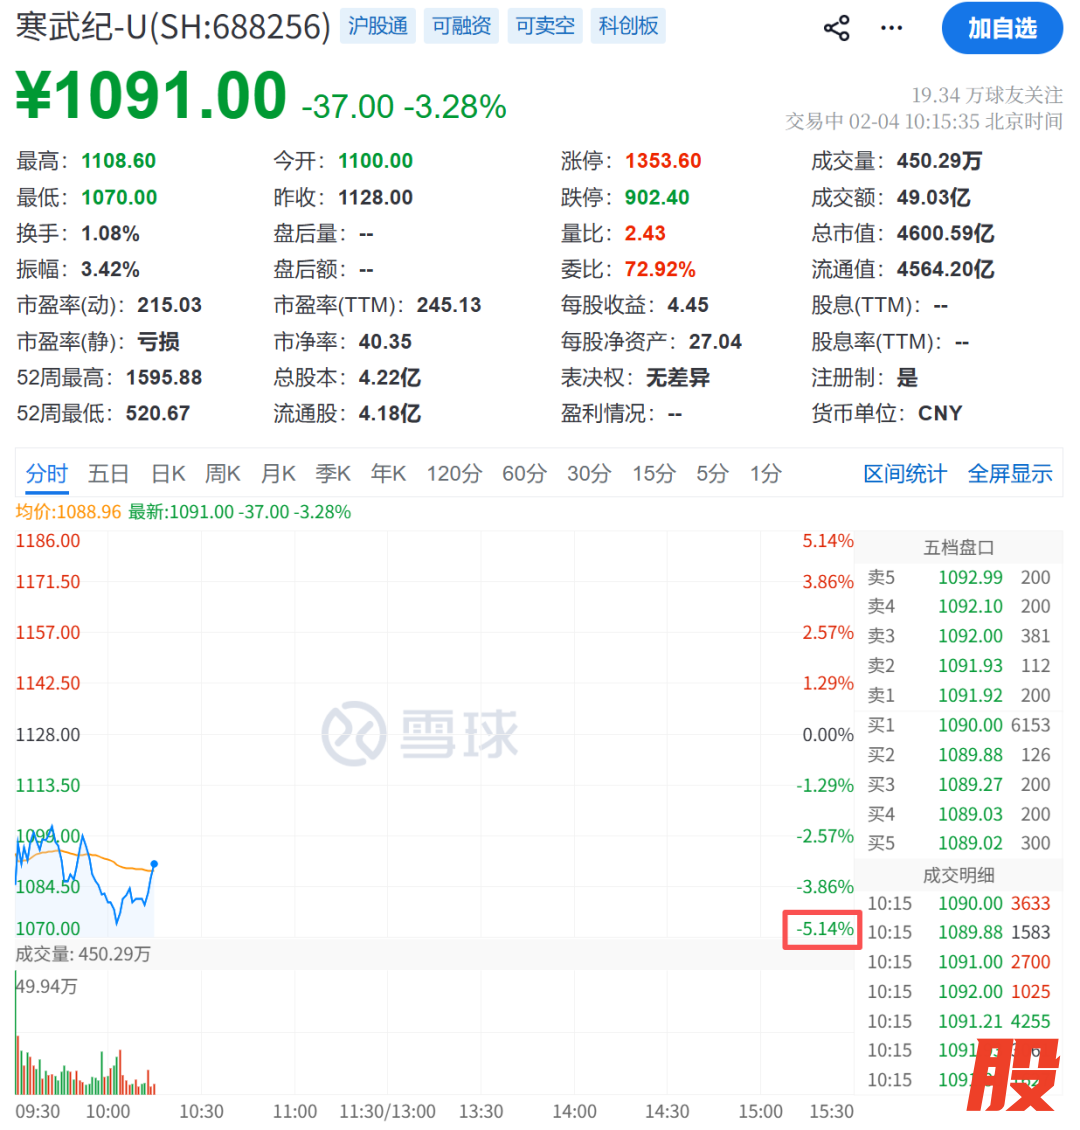
Task: Switch to the 五日 chart tab
Action: pyautogui.click(x=108, y=473)
